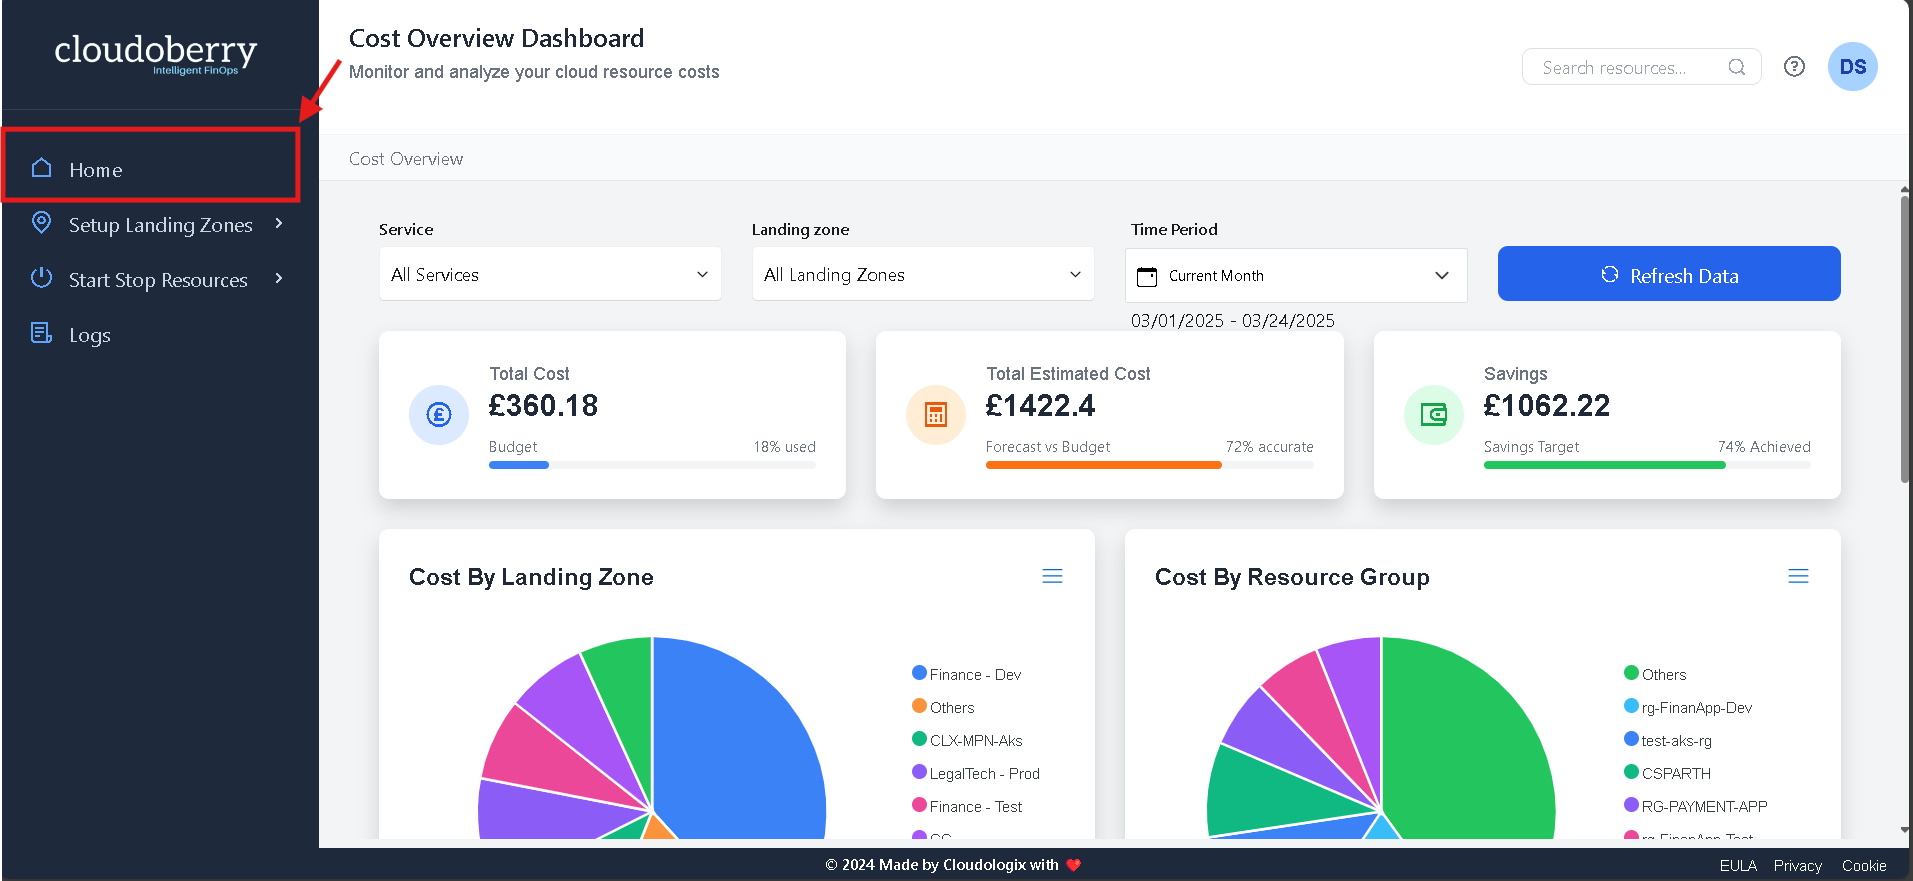Click the 03/01/2025 - 03/24/2025 date range
Image resolution: width=1913 pixels, height=881 pixels.
pos(1232,320)
